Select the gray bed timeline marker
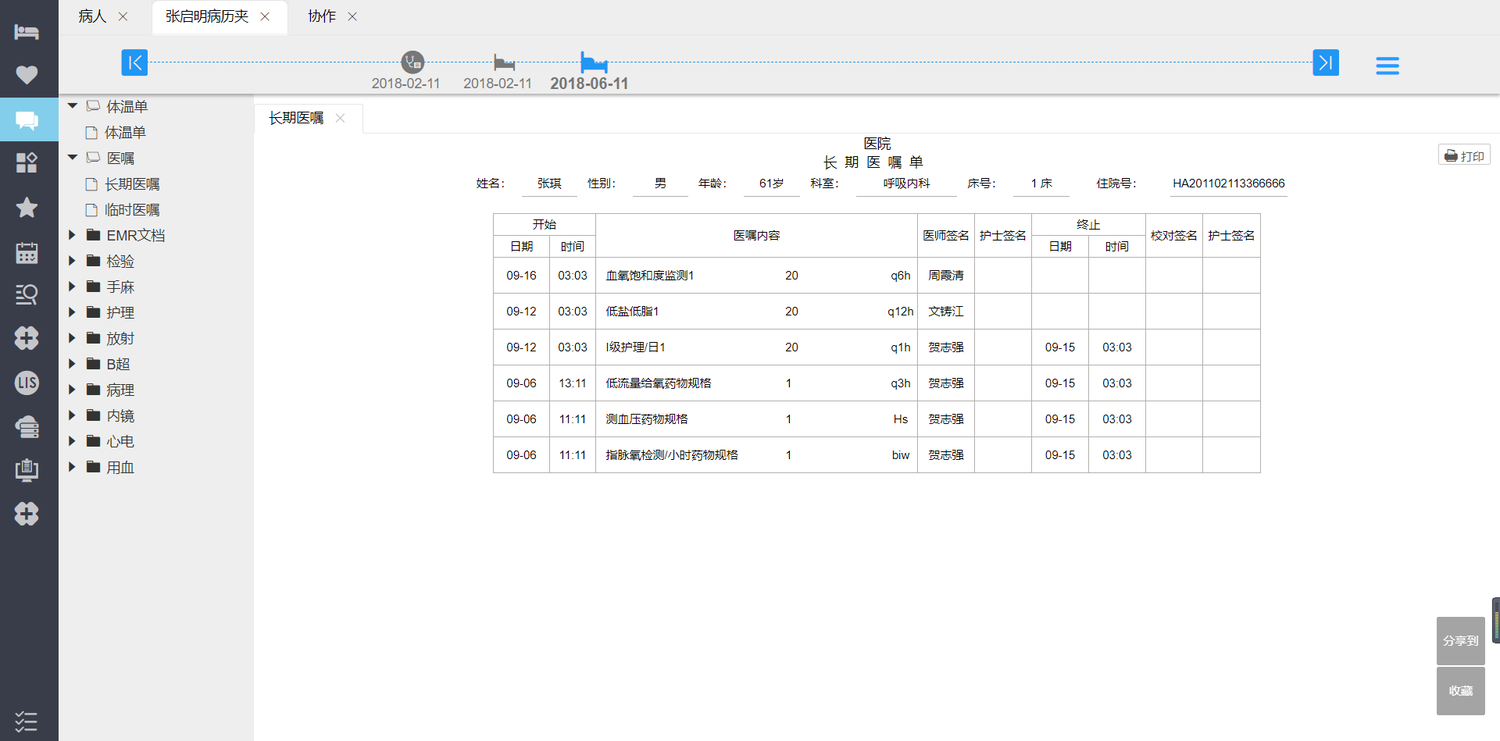 (x=505, y=62)
